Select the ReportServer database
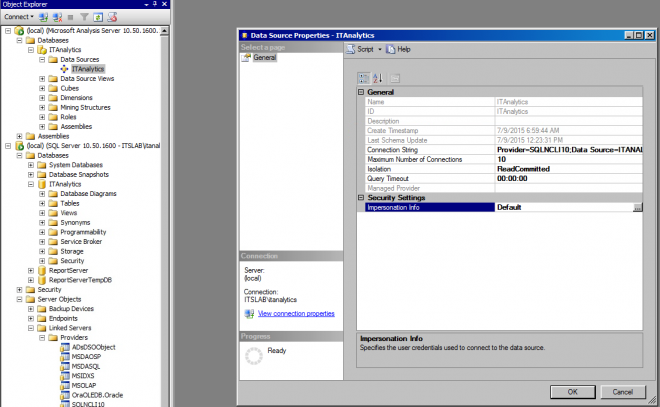The height and width of the screenshot is (407, 660). click(68, 271)
